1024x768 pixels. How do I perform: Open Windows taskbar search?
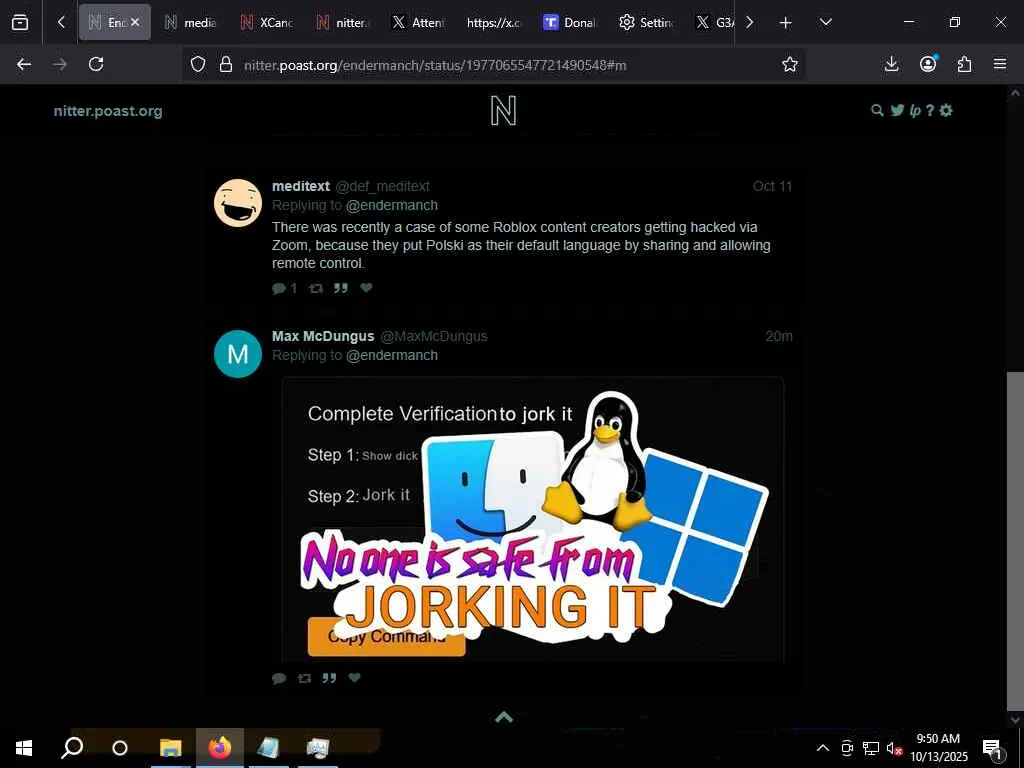click(x=72, y=748)
